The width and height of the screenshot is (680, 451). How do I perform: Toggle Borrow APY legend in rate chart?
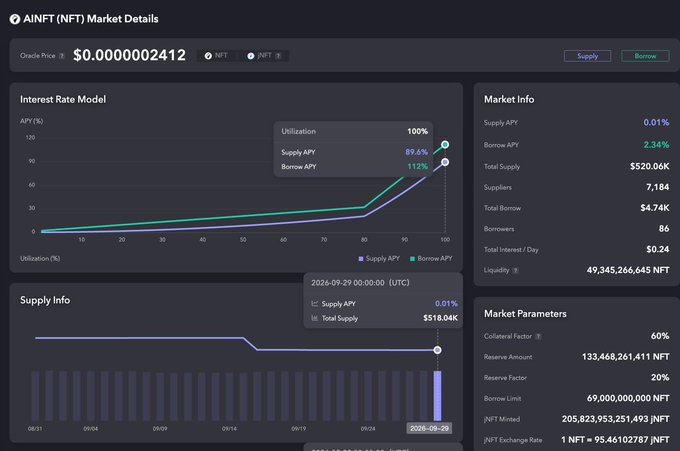pyautogui.click(x=431, y=258)
